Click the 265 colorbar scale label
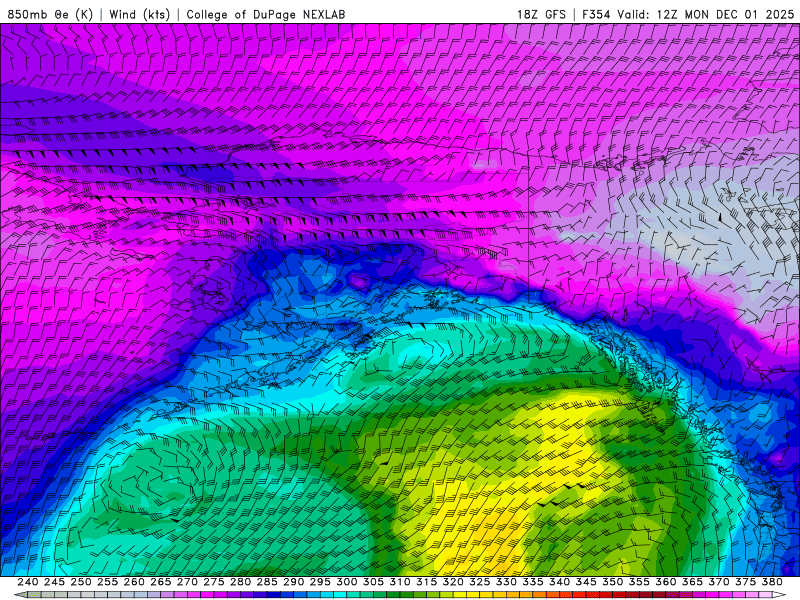800x600 pixels. (161, 582)
